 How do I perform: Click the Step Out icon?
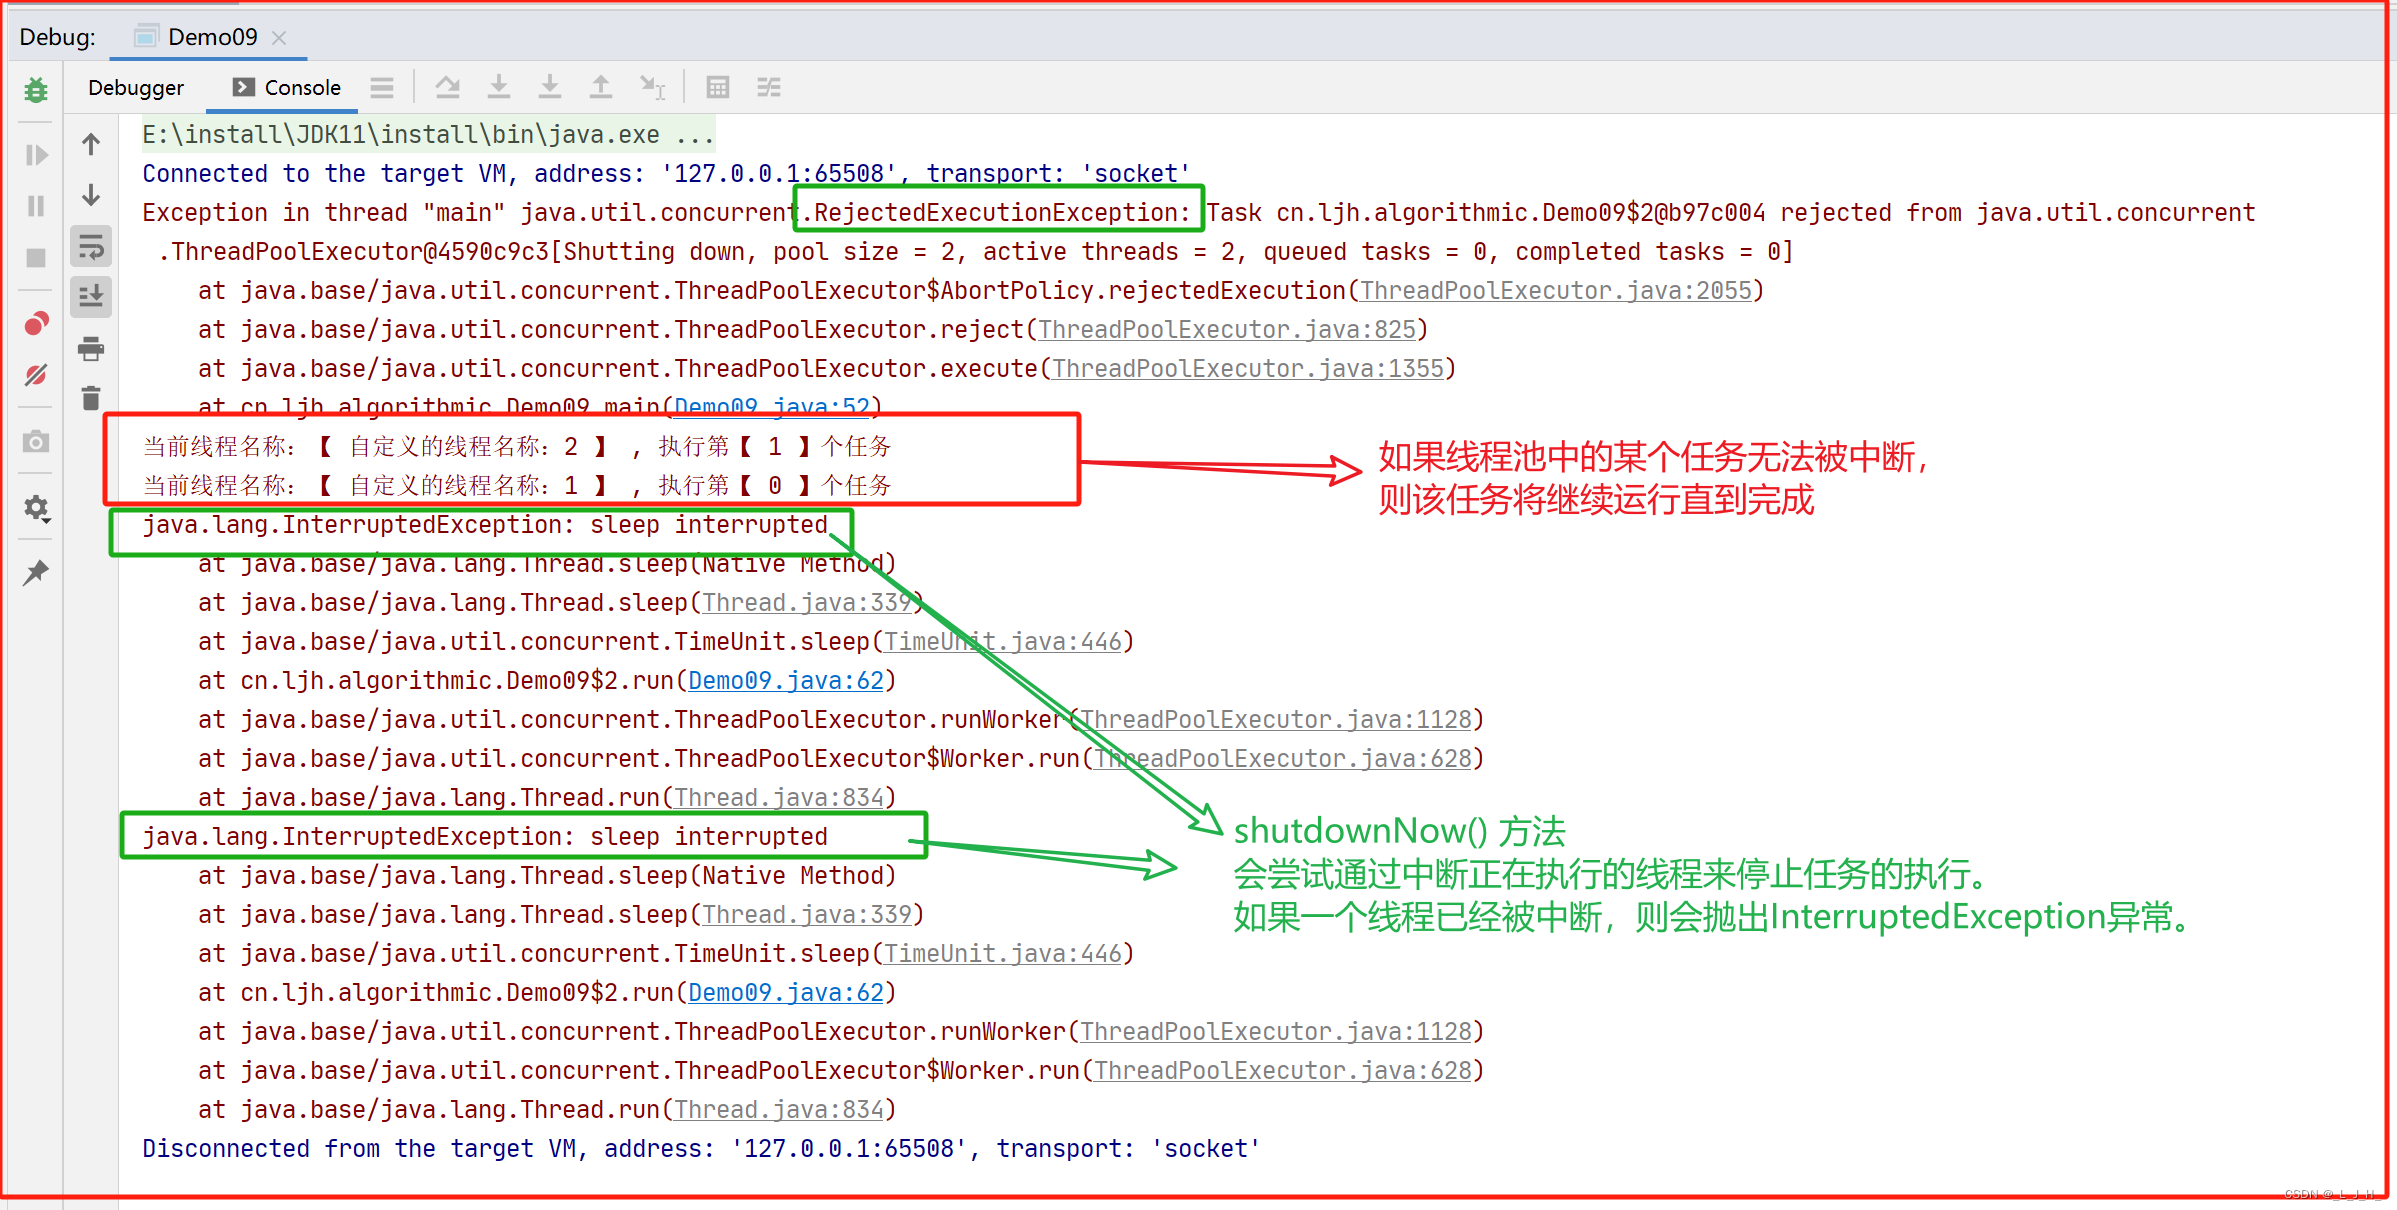tap(601, 88)
